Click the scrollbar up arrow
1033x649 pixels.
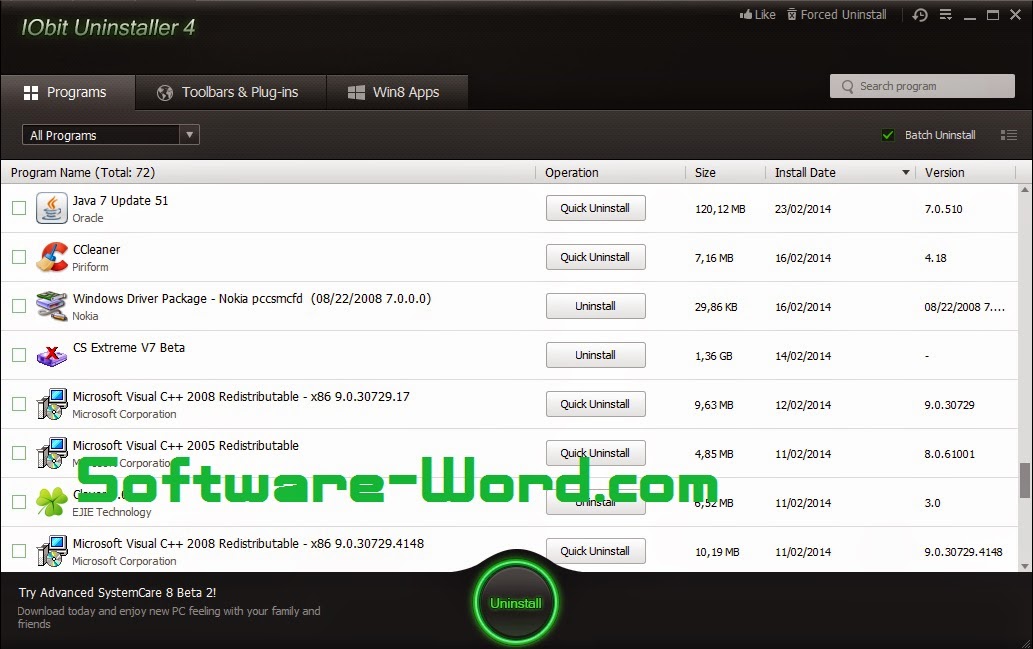(1024, 190)
